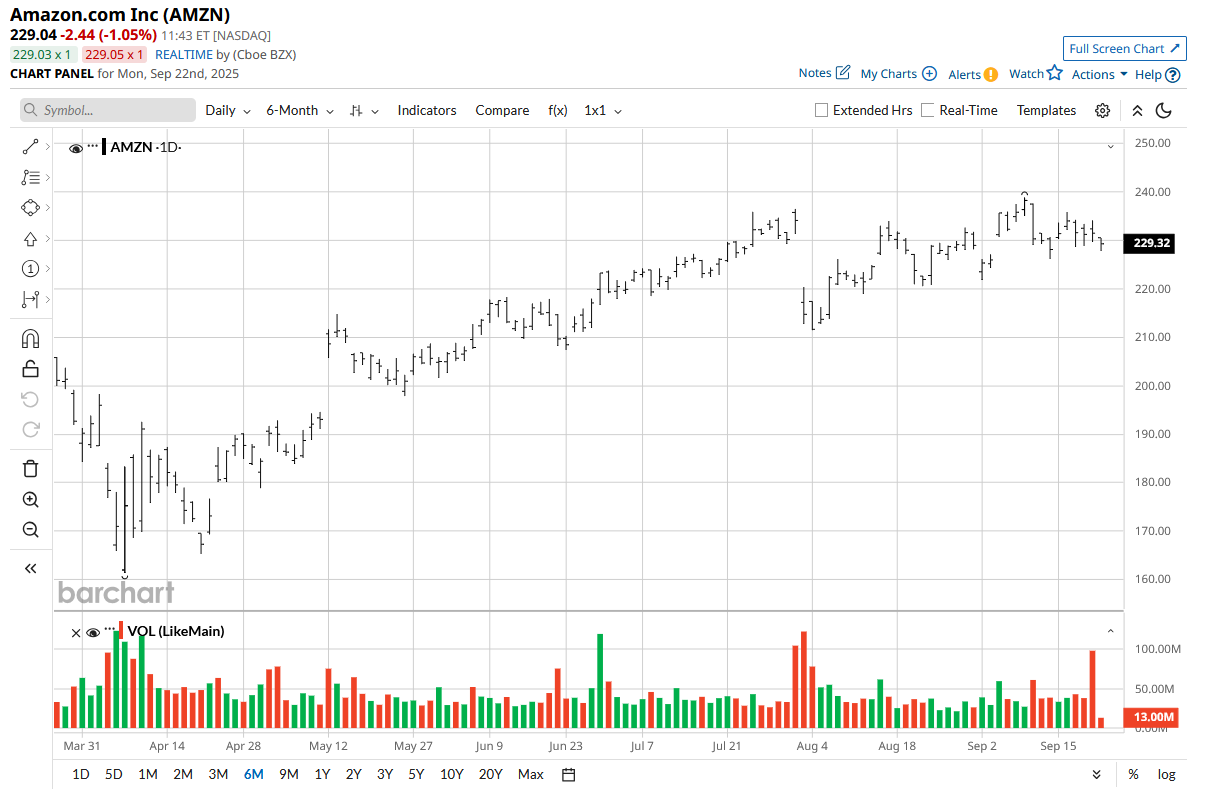Switch to dark mode with the moon icon

coord(1163,111)
